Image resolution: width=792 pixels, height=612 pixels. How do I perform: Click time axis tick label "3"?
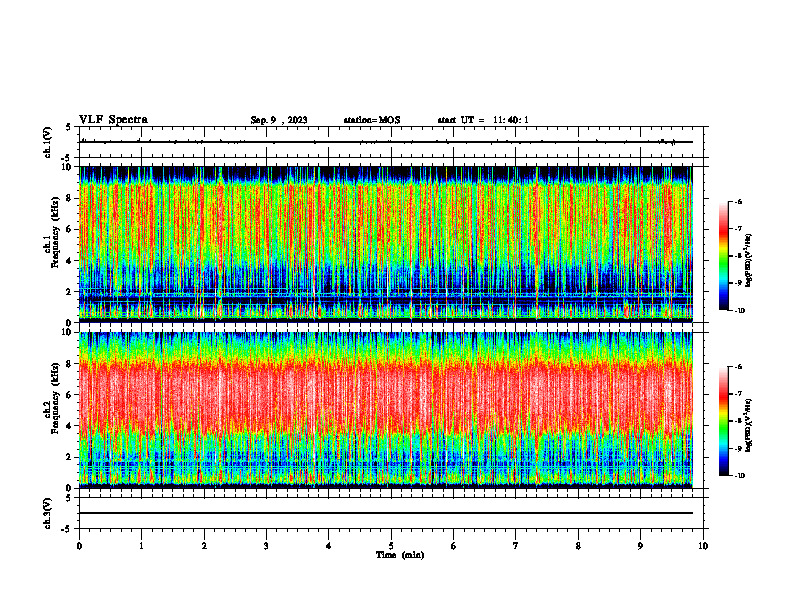(x=266, y=546)
